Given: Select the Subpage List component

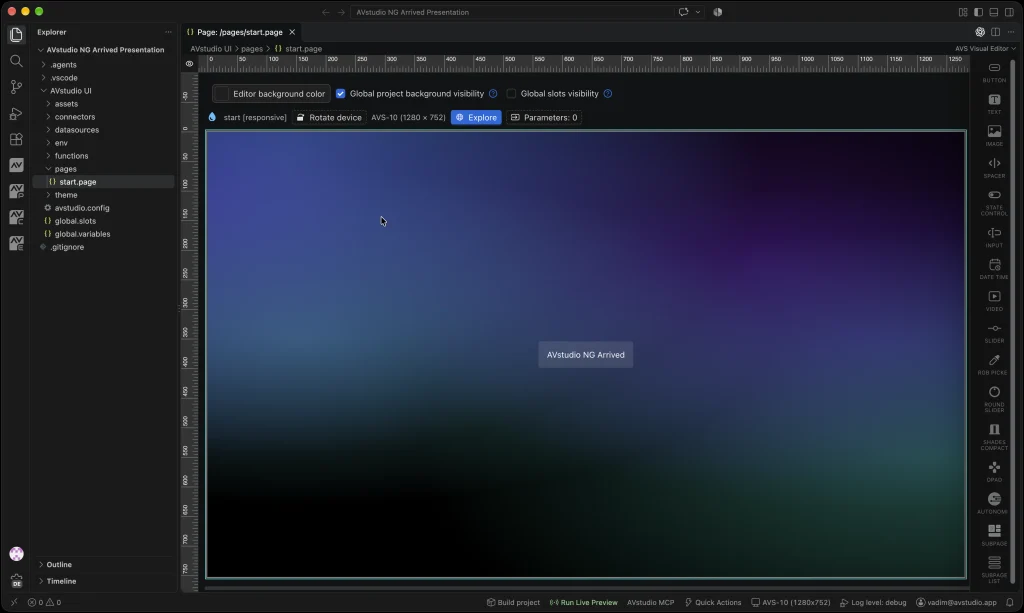Looking at the screenshot, I should (x=994, y=569).
